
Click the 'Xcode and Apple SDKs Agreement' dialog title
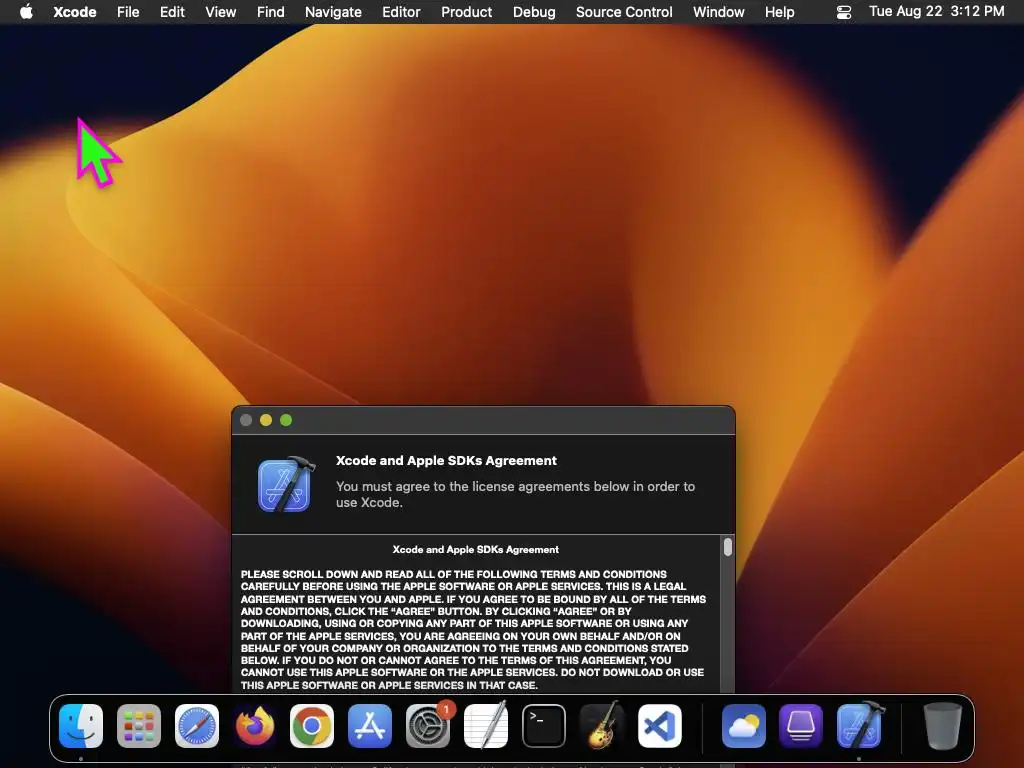446,460
